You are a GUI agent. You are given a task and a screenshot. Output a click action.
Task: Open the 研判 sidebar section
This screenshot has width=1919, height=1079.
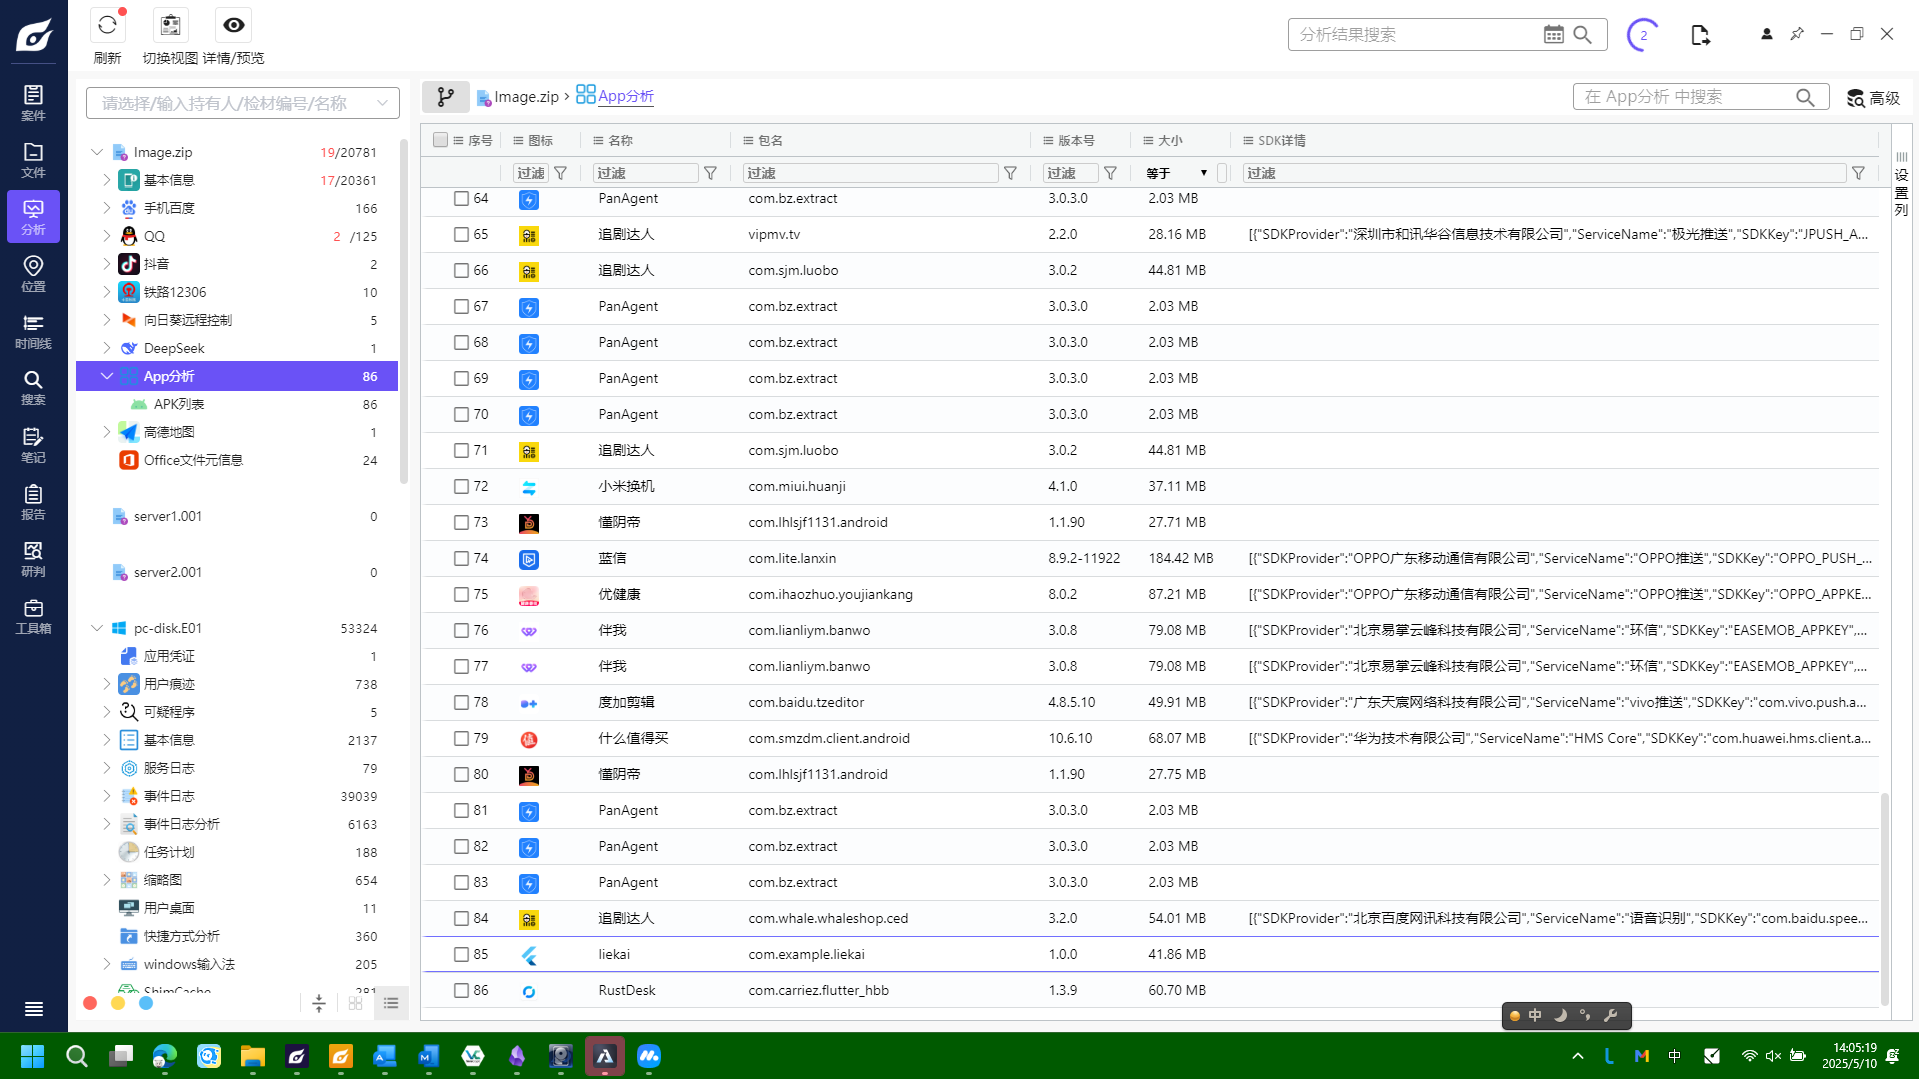(x=33, y=558)
